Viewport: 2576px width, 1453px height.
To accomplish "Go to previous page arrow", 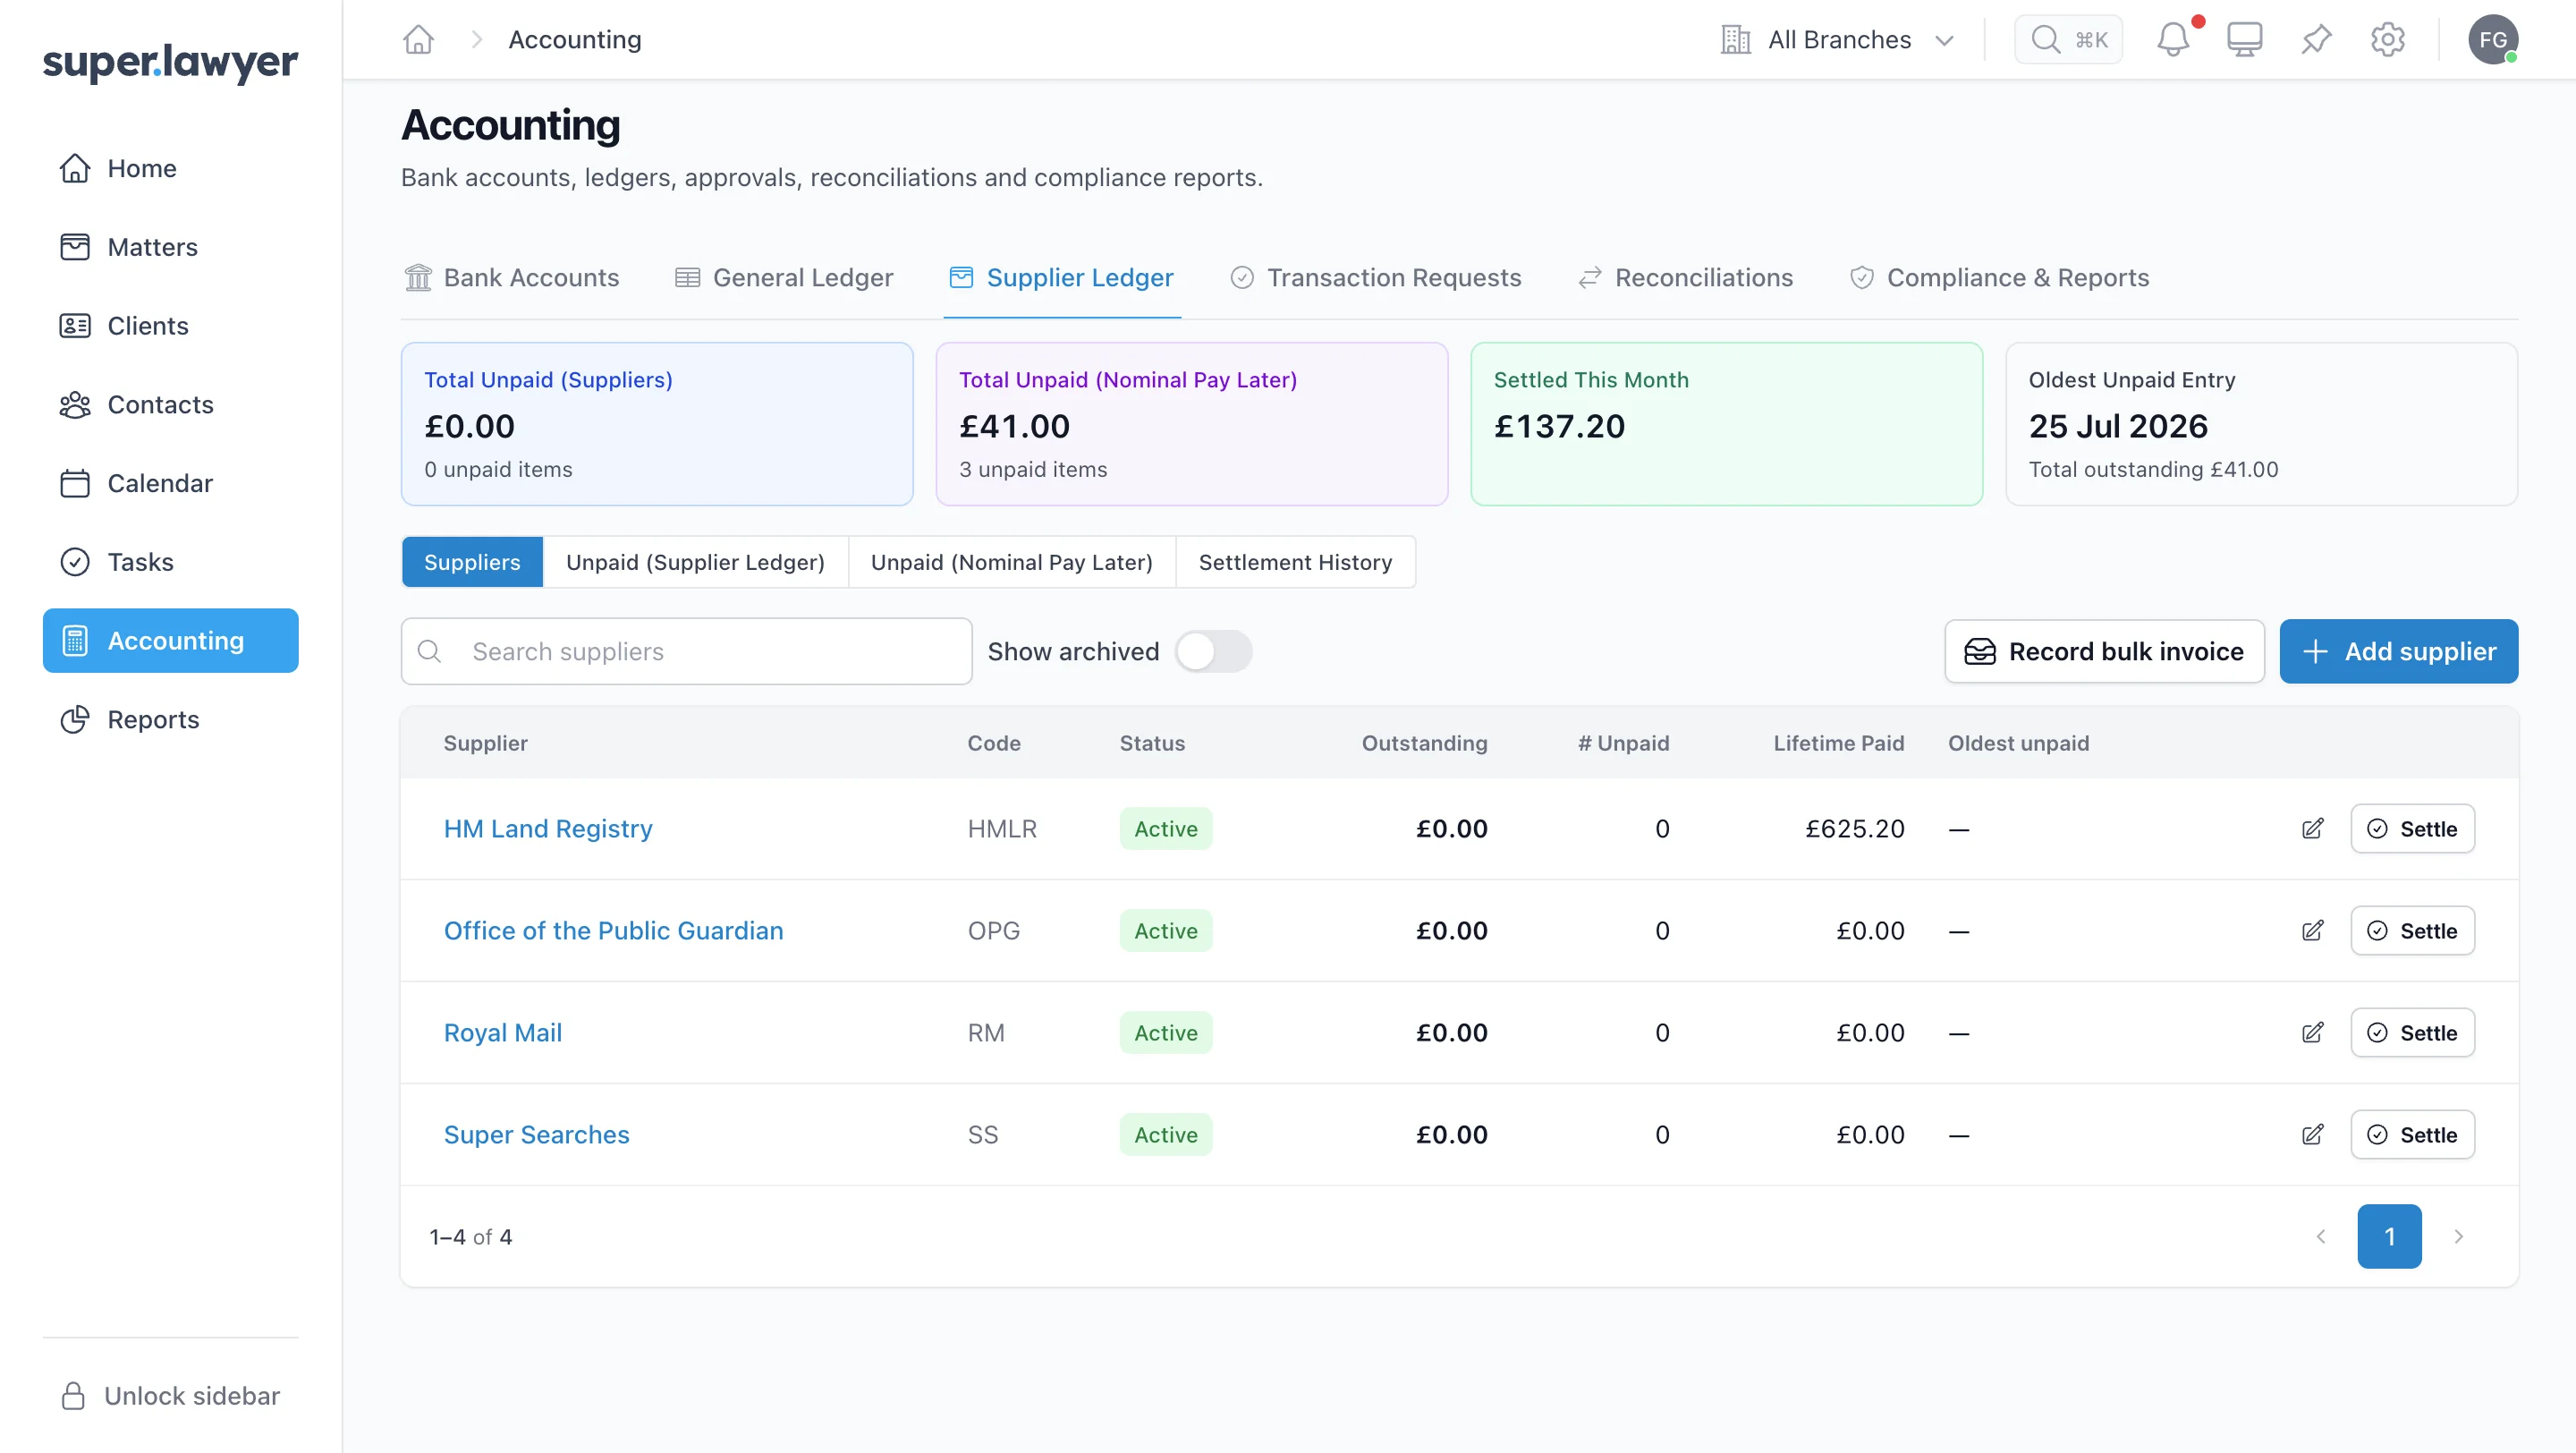I will (x=2322, y=1237).
